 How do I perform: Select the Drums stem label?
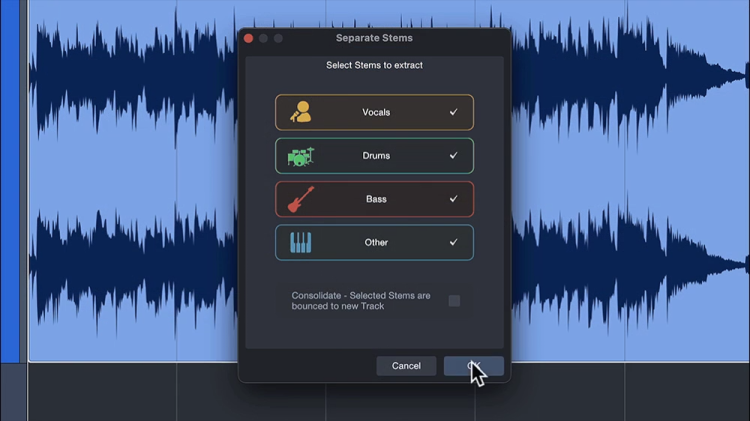pos(376,156)
